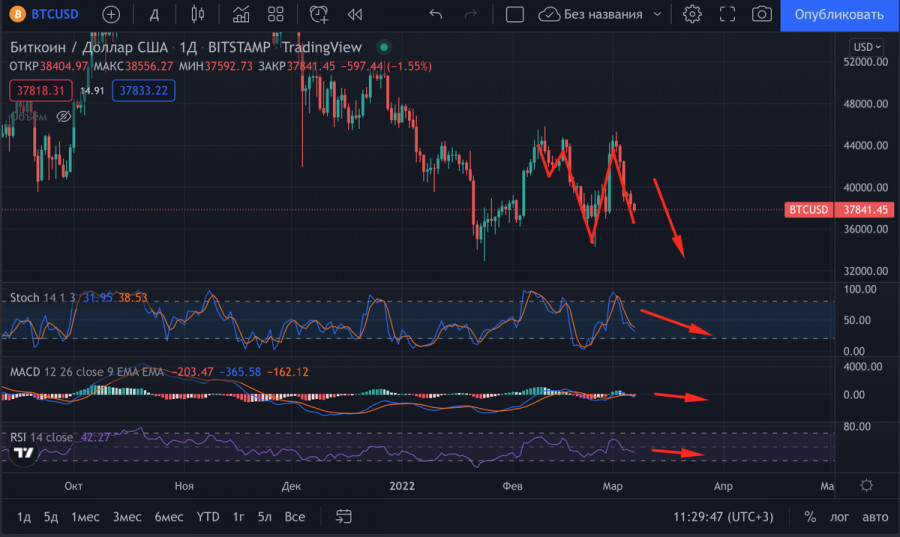900x537 pixels.
Task: Toggle percent scale with % button
Action: pos(810,517)
